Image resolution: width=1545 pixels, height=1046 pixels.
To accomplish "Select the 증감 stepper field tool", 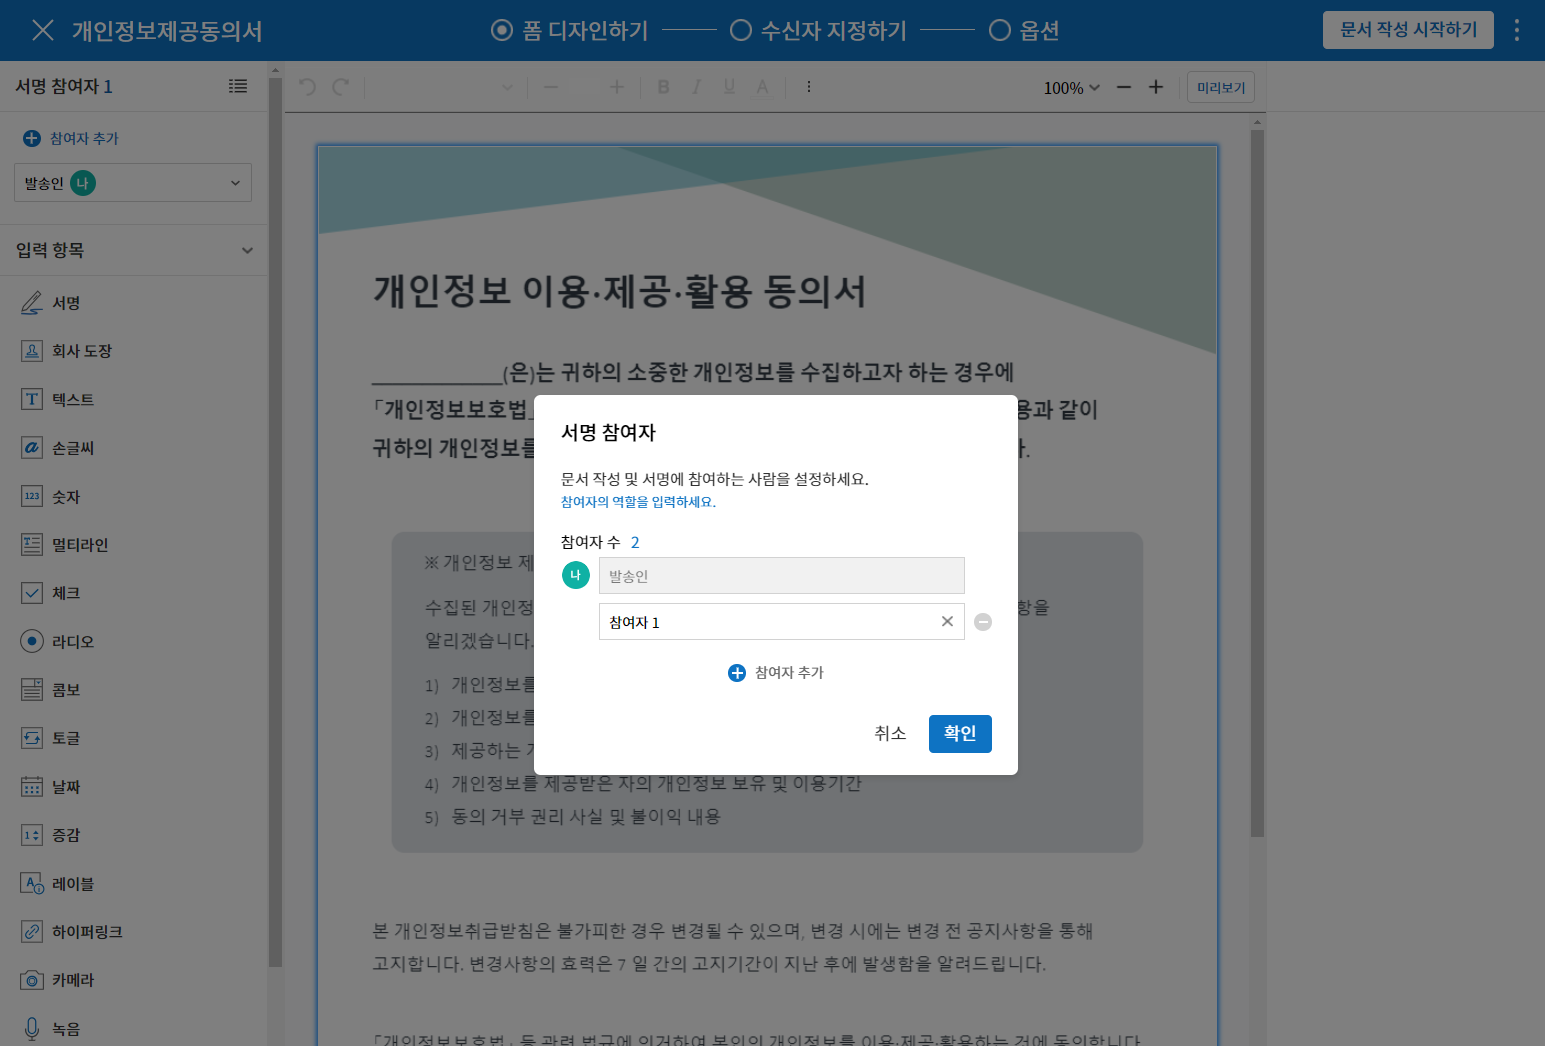I will pos(50,835).
